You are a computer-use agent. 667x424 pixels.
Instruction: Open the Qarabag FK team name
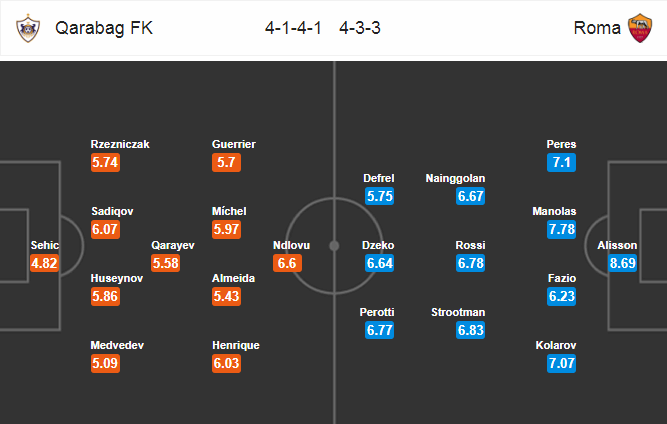(x=104, y=28)
